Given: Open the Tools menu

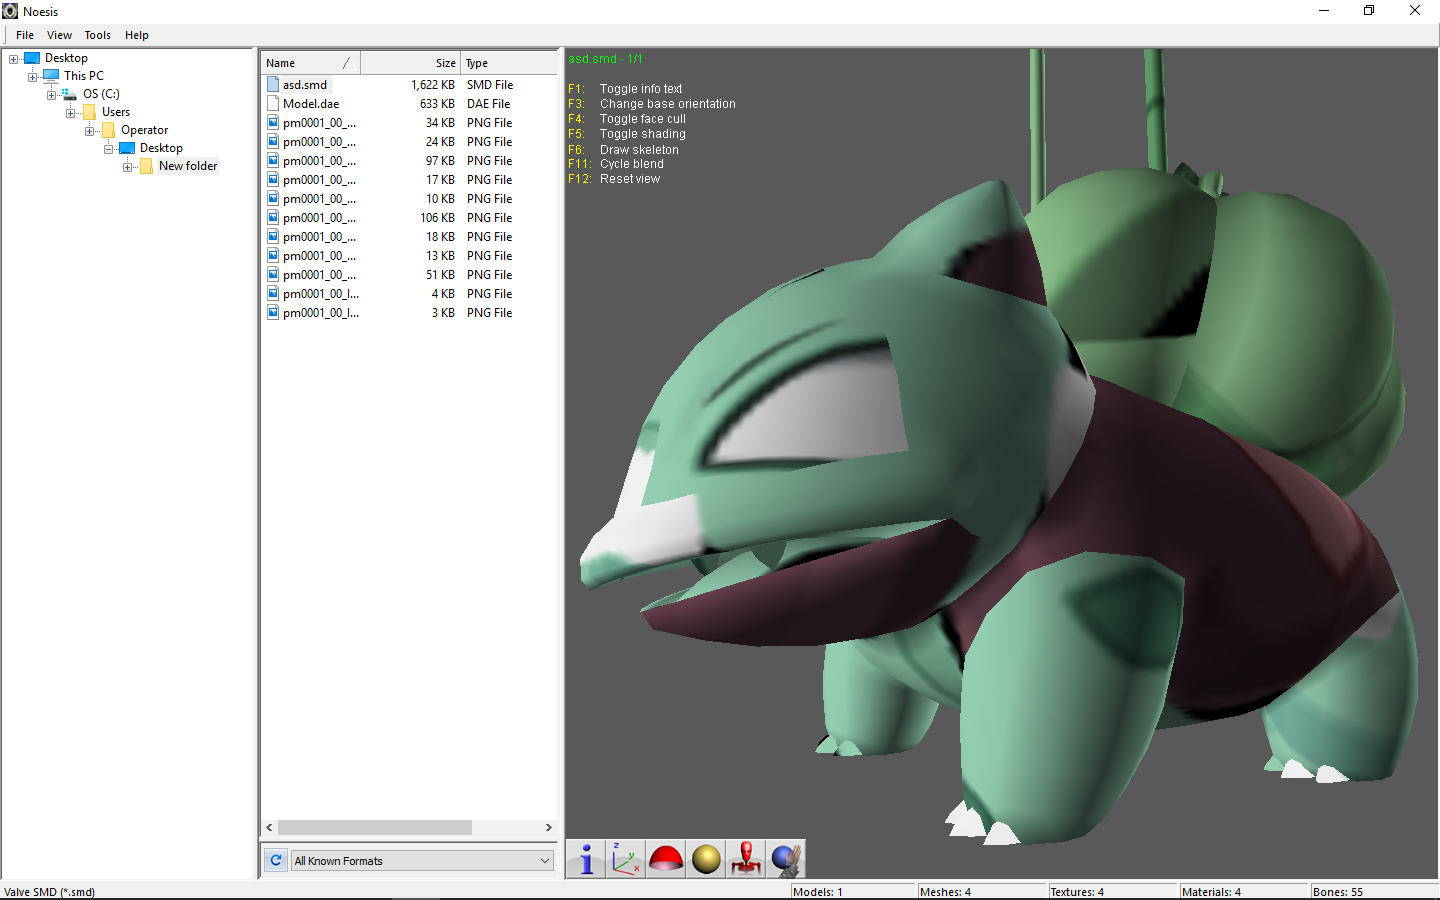Looking at the screenshot, I should pos(98,35).
